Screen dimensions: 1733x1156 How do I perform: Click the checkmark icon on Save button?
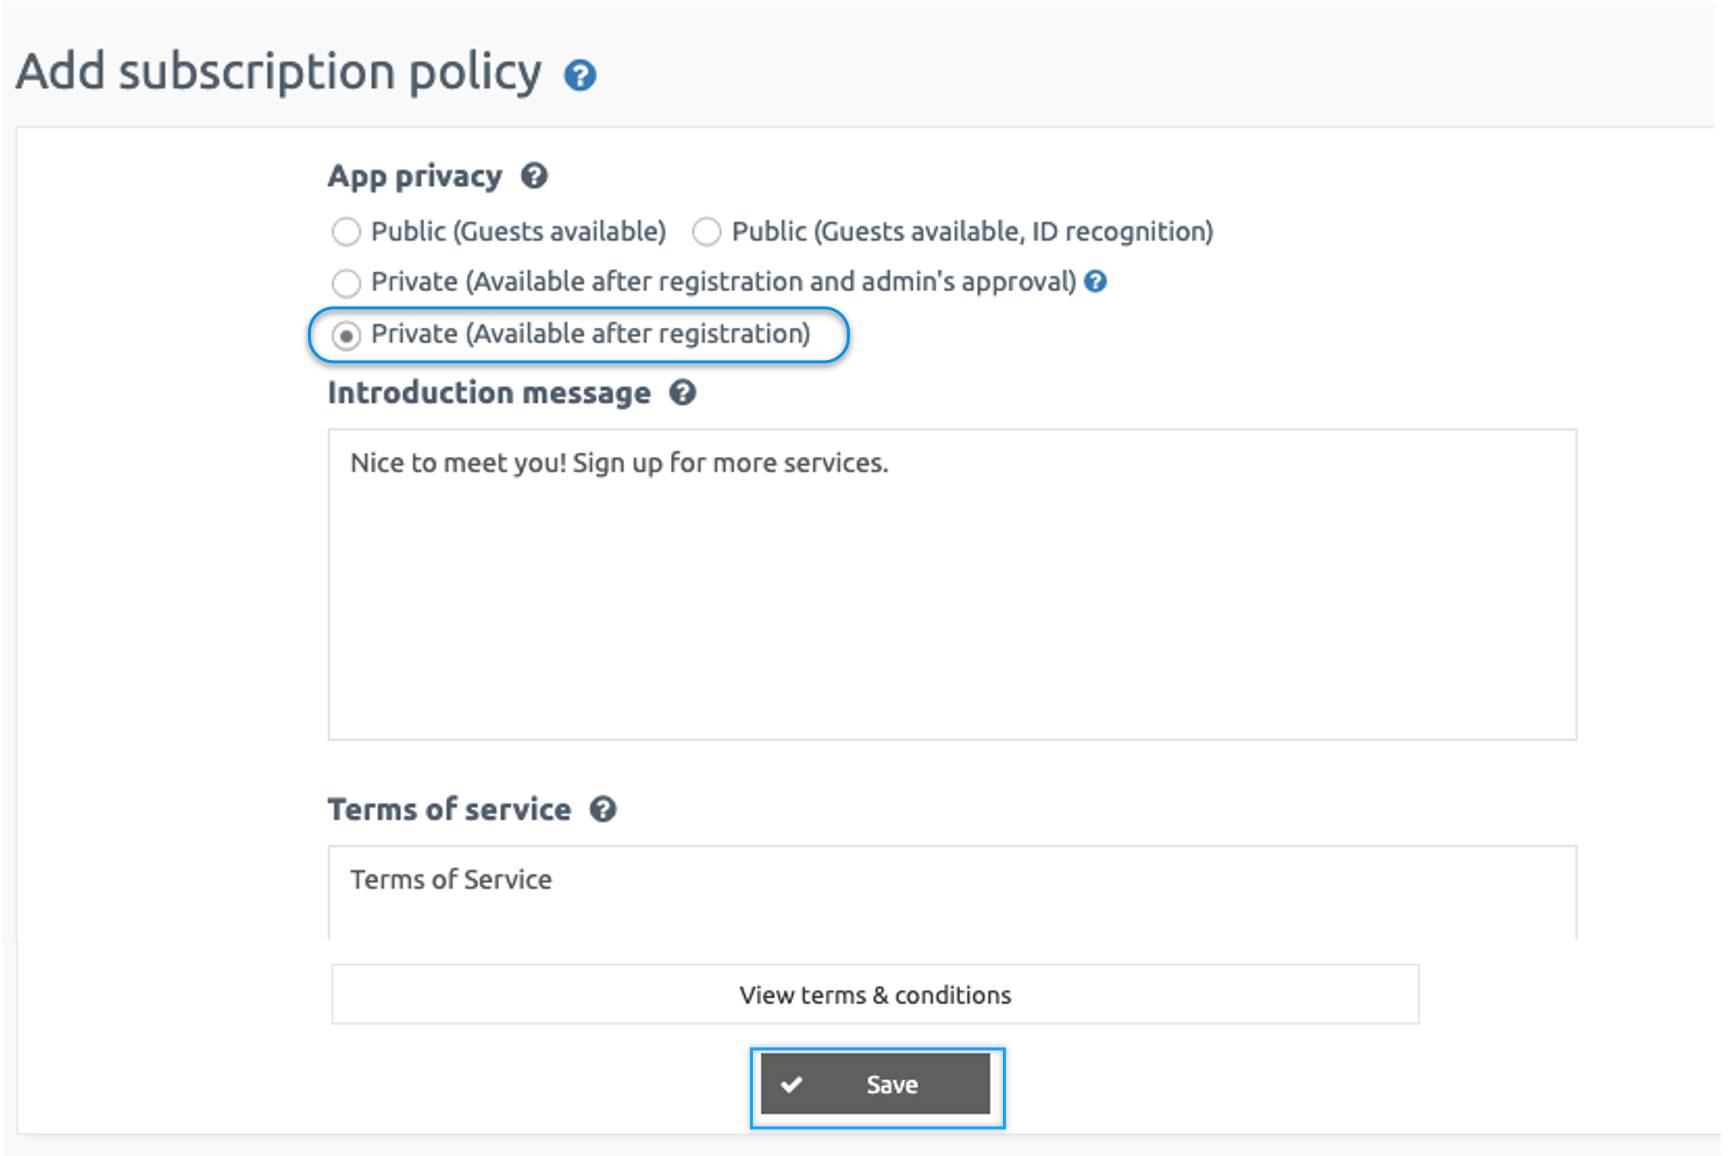pos(792,1085)
